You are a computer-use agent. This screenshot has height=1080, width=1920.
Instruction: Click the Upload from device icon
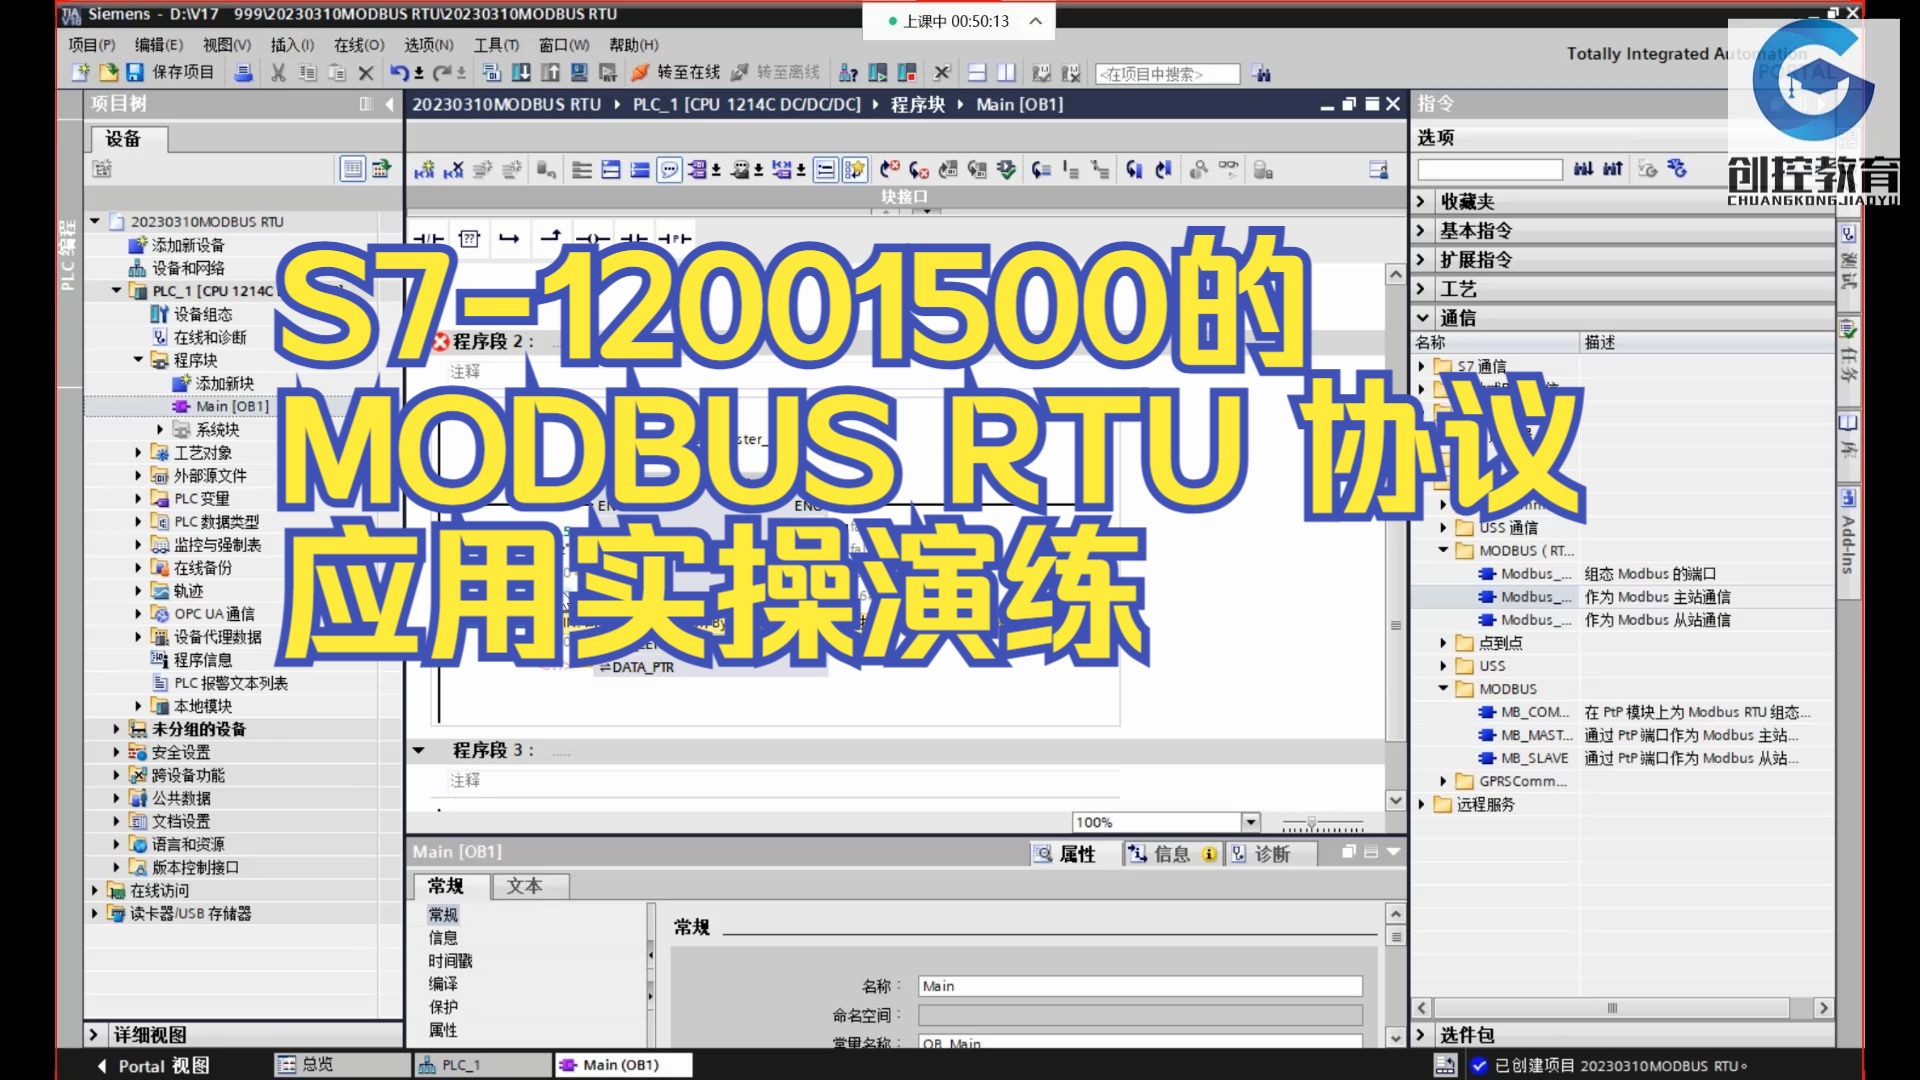(550, 73)
